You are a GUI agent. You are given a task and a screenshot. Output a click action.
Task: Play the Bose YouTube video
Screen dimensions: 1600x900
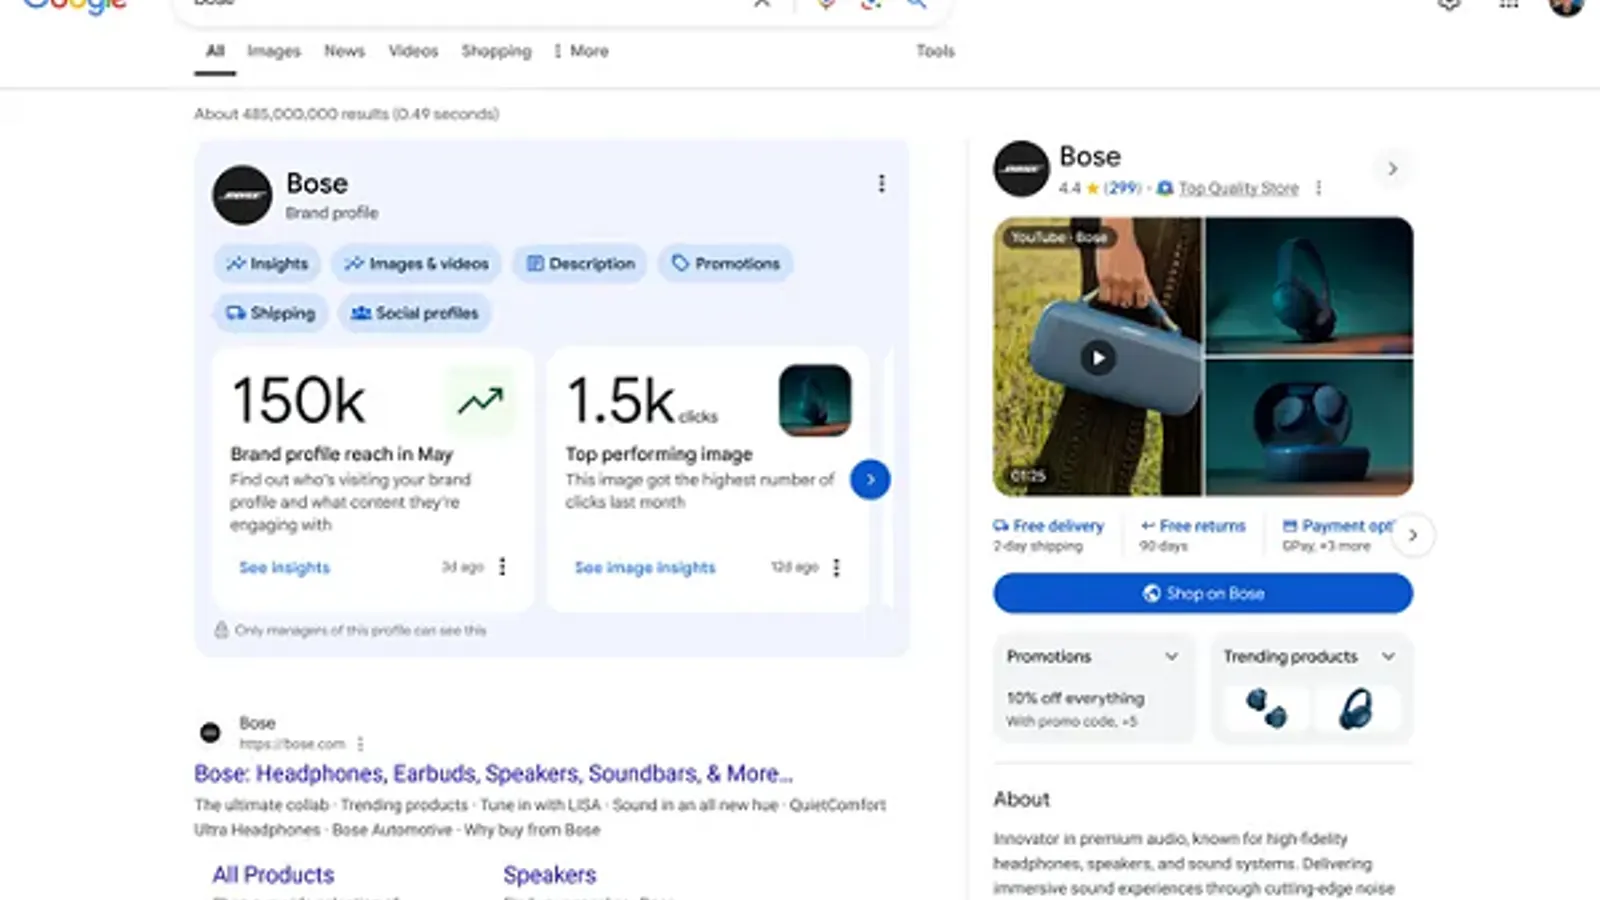tap(1098, 357)
